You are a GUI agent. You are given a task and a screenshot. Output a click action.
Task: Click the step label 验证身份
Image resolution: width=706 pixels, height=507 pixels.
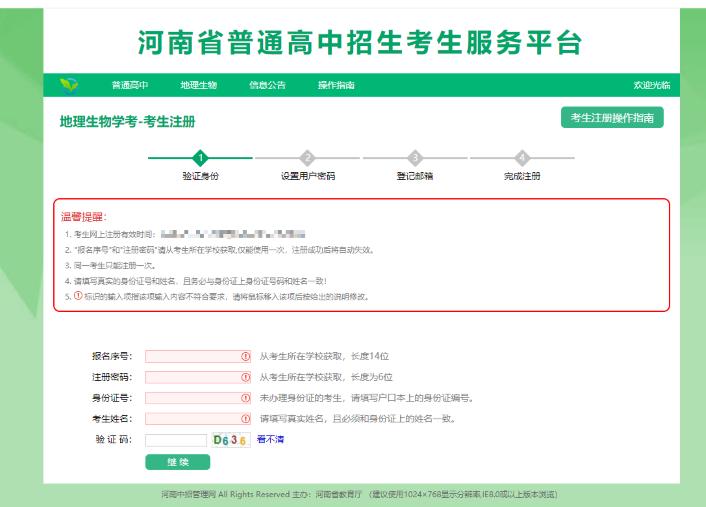tap(200, 176)
